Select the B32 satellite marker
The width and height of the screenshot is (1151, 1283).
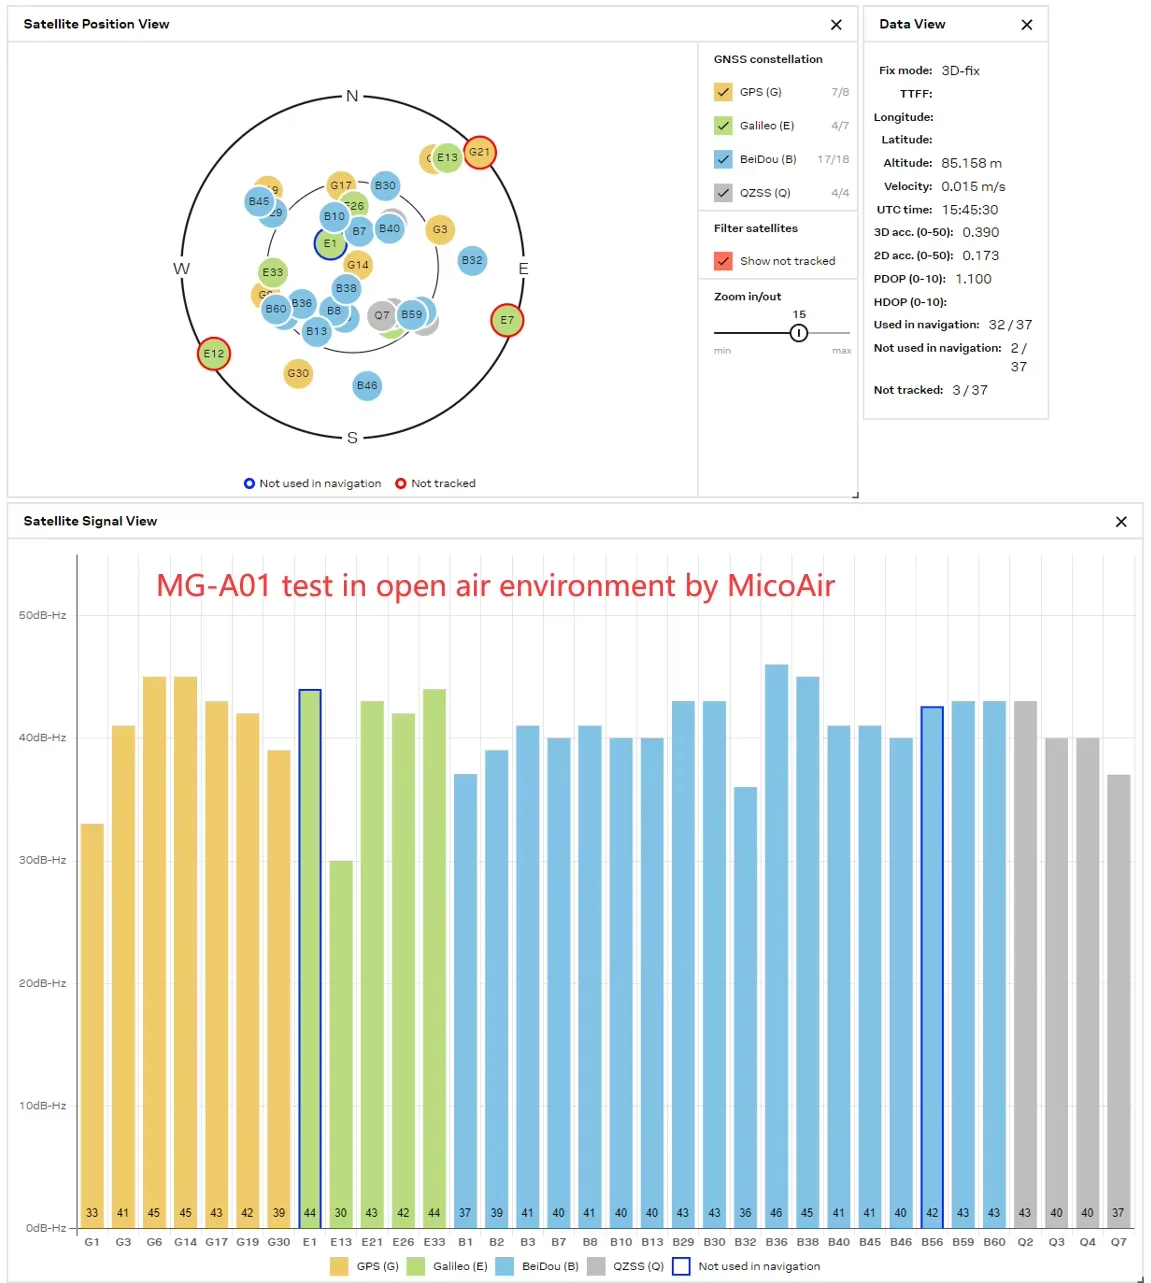coord(472,261)
